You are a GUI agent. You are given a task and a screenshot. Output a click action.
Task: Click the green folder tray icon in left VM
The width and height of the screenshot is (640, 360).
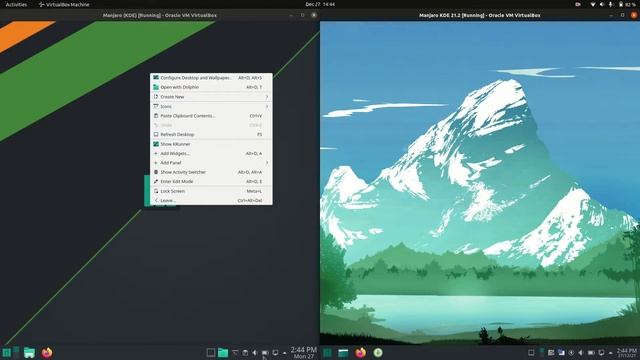(x=223, y=353)
